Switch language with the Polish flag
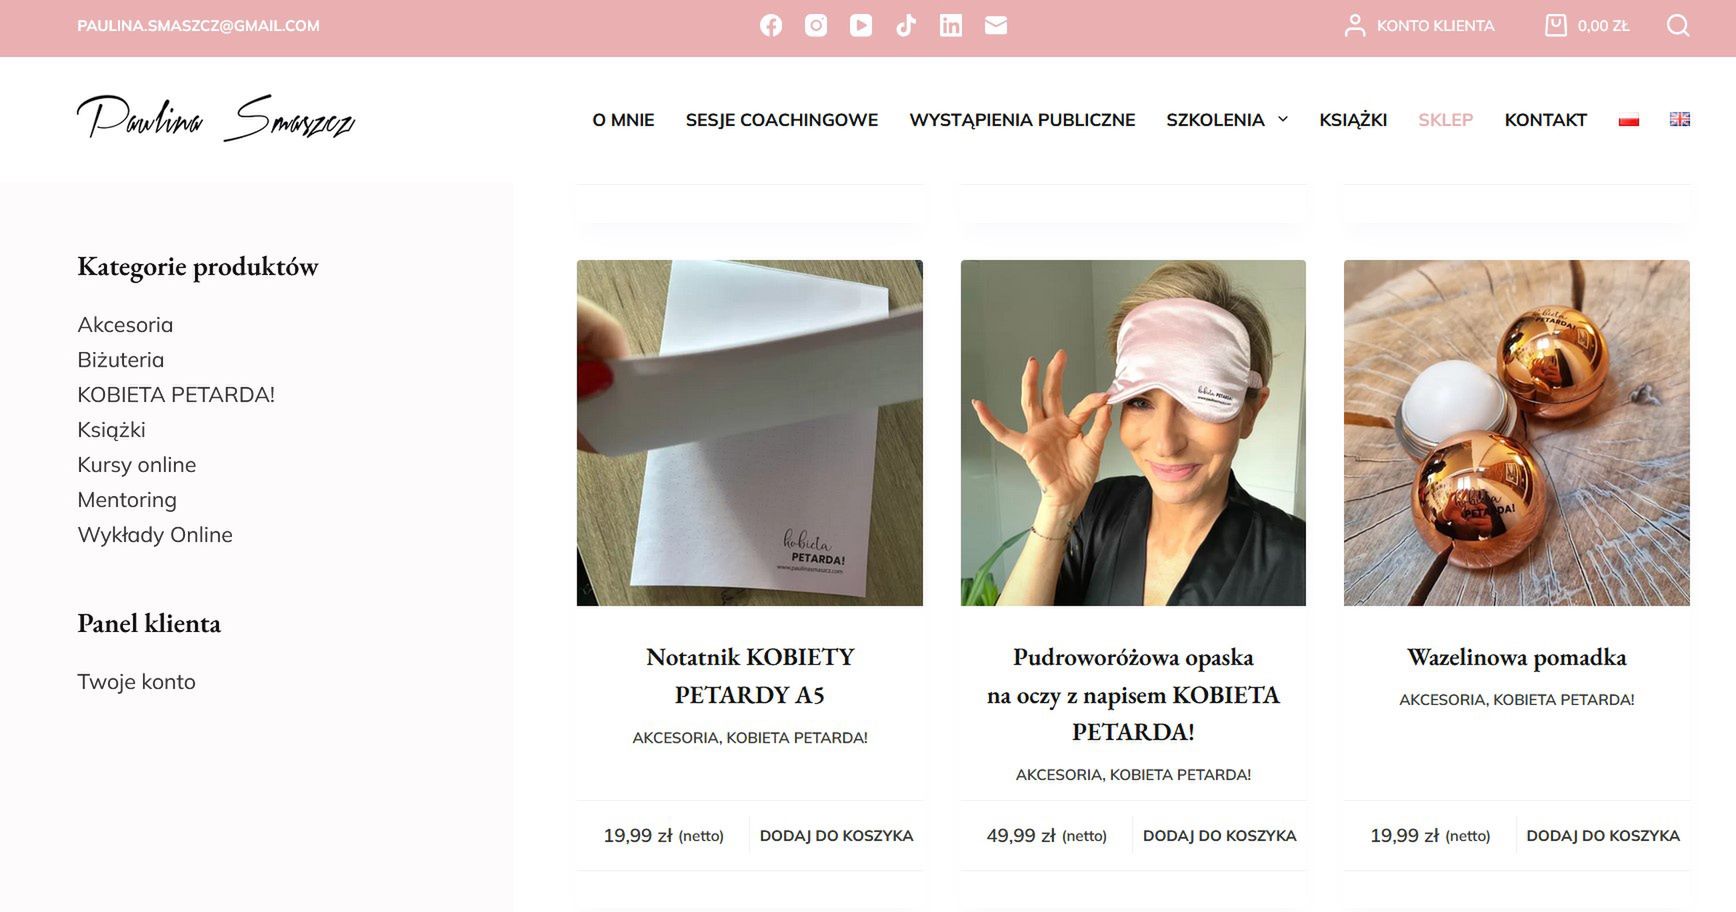 pos(1629,120)
